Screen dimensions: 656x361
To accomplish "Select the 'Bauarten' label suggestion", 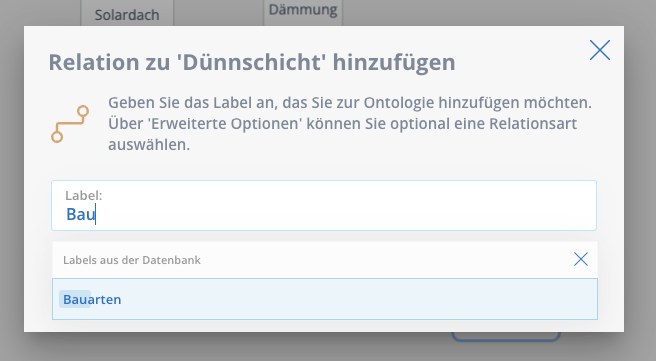I will tap(325, 299).
